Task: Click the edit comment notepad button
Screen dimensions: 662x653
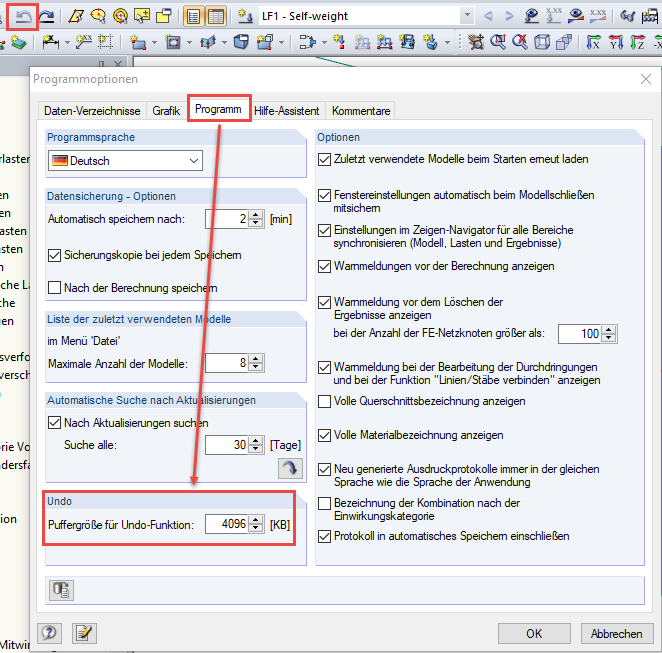Action: [84, 633]
